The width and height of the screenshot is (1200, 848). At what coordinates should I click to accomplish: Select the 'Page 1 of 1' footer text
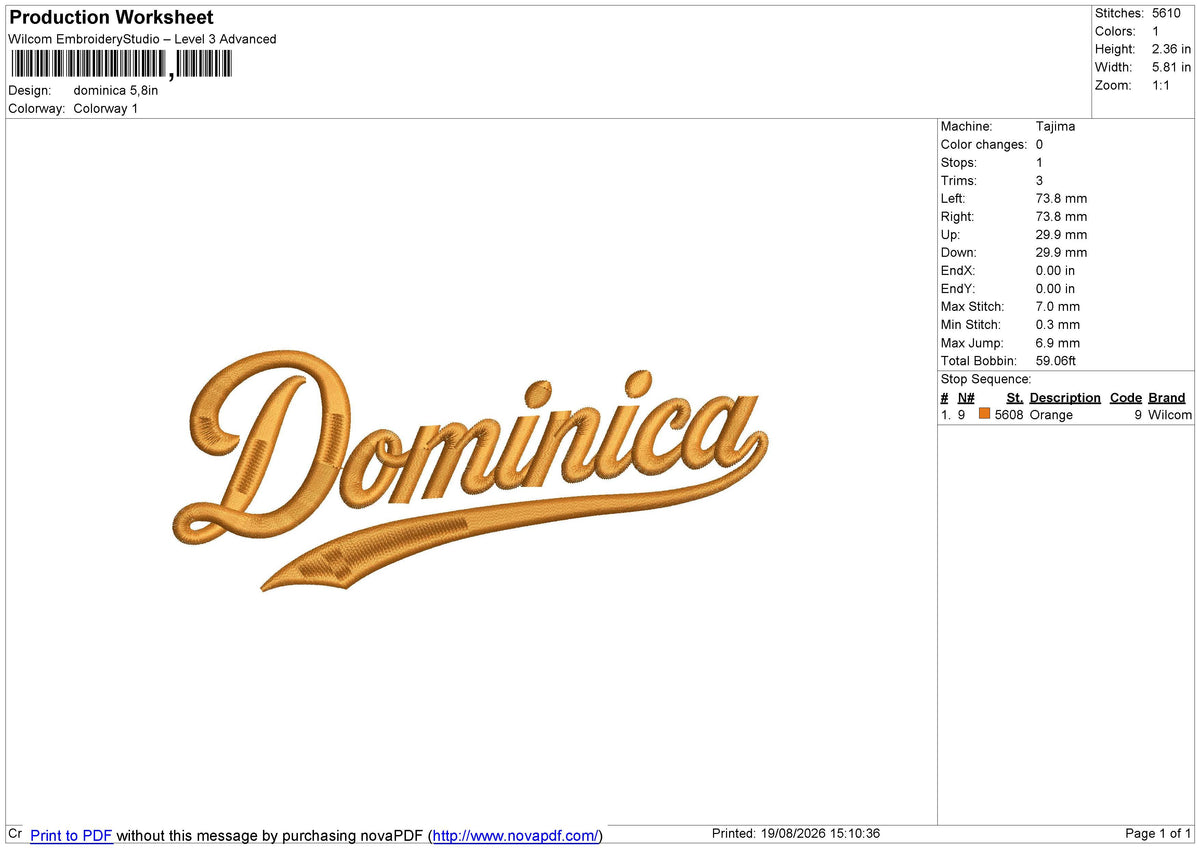[1158, 834]
